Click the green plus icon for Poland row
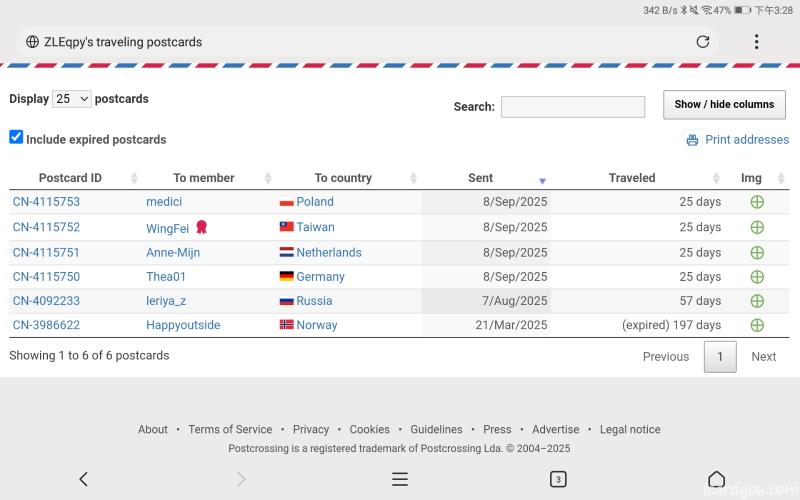The width and height of the screenshot is (800, 500). [x=757, y=202]
